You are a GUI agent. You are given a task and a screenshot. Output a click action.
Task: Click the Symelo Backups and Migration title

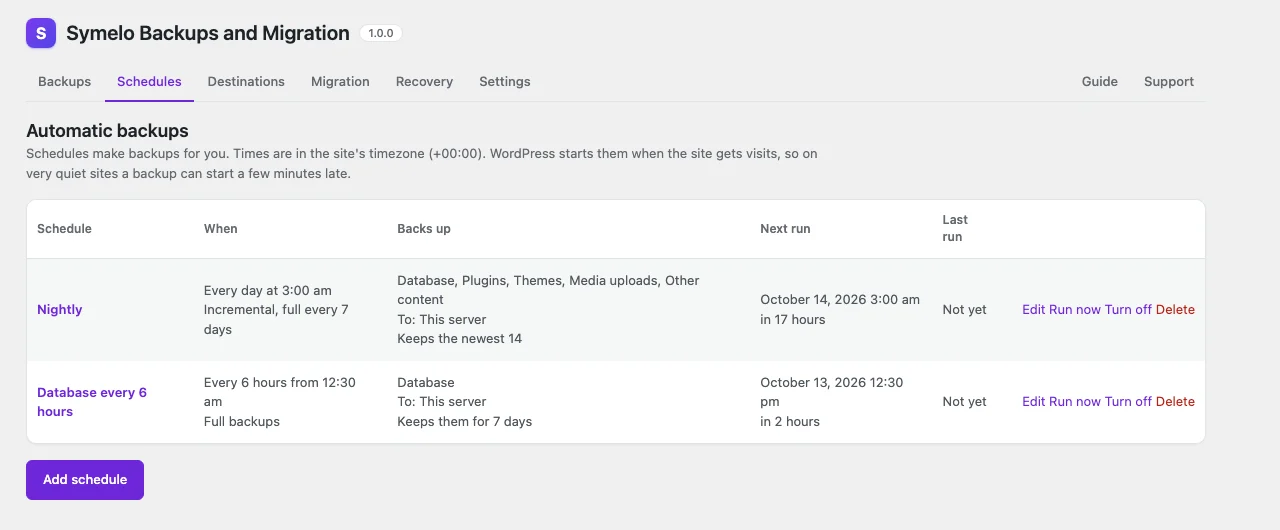(208, 33)
